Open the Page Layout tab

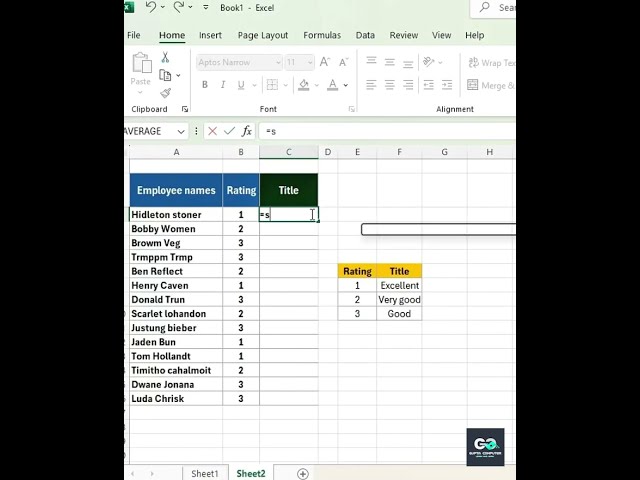pyautogui.click(x=263, y=35)
